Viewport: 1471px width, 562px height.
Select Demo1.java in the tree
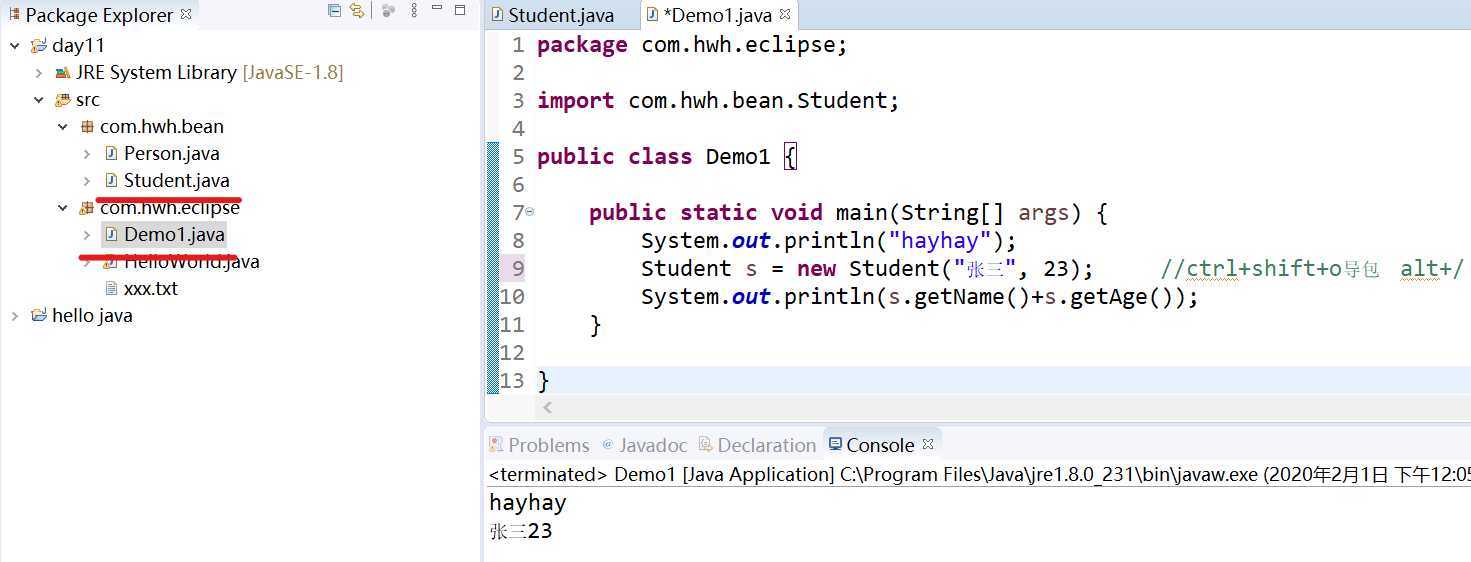pyautogui.click(x=174, y=235)
